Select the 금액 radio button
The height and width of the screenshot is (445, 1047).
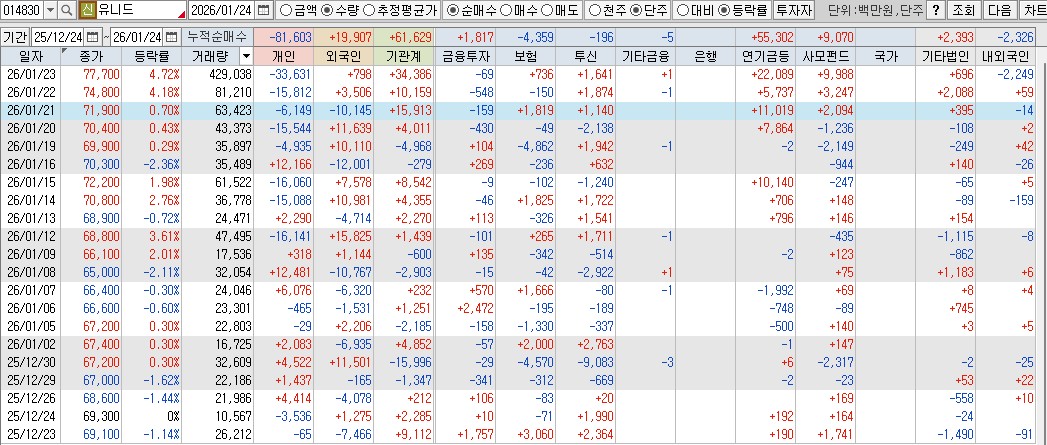click(x=284, y=10)
